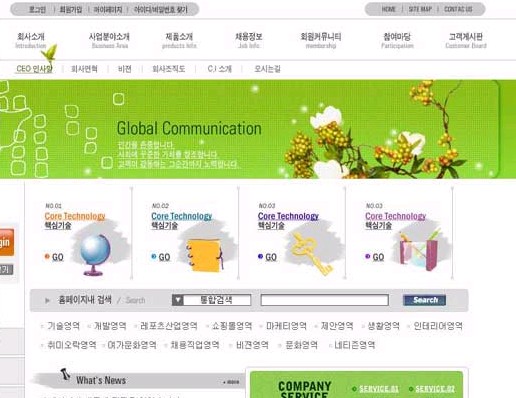The height and width of the screenshot is (398, 516).
Task: Open the 참여마당 Participation menu
Action: coord(397,40)
